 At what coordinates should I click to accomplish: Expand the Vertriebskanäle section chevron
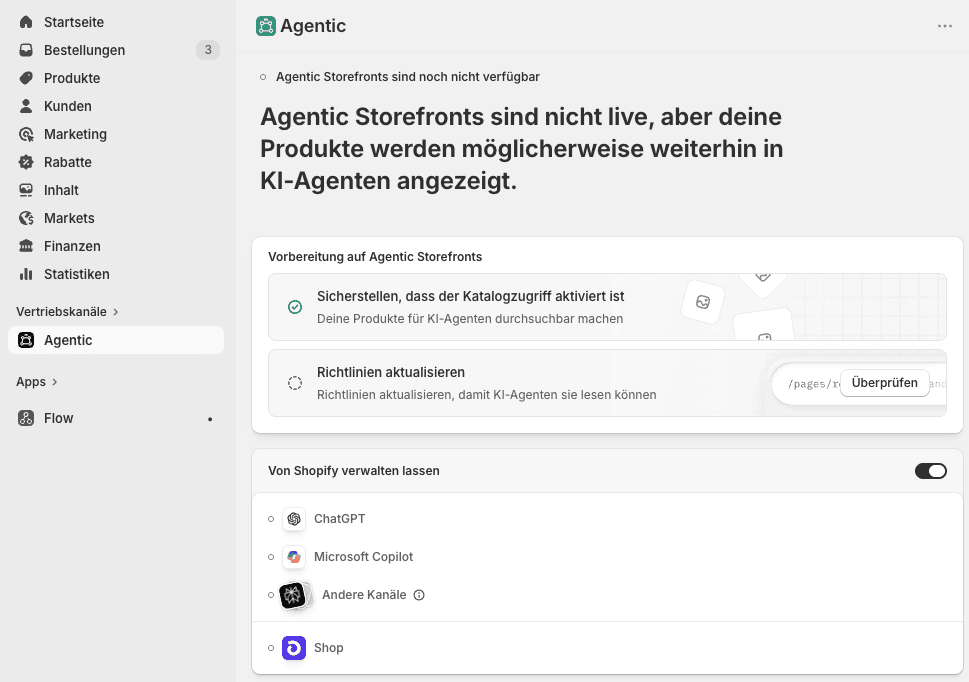coord(116,312)
